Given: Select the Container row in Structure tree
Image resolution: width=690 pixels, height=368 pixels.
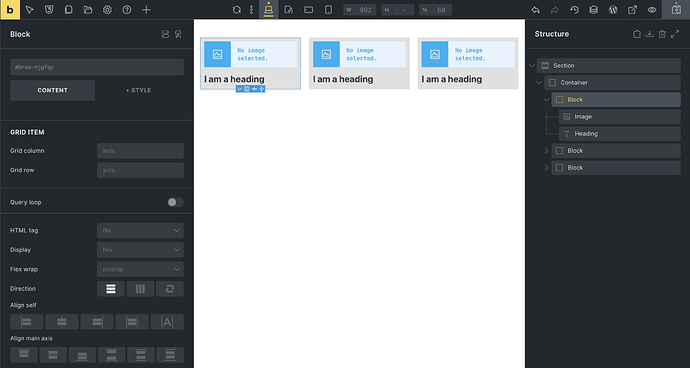Looking at the screenshot, I should (613, 83).
